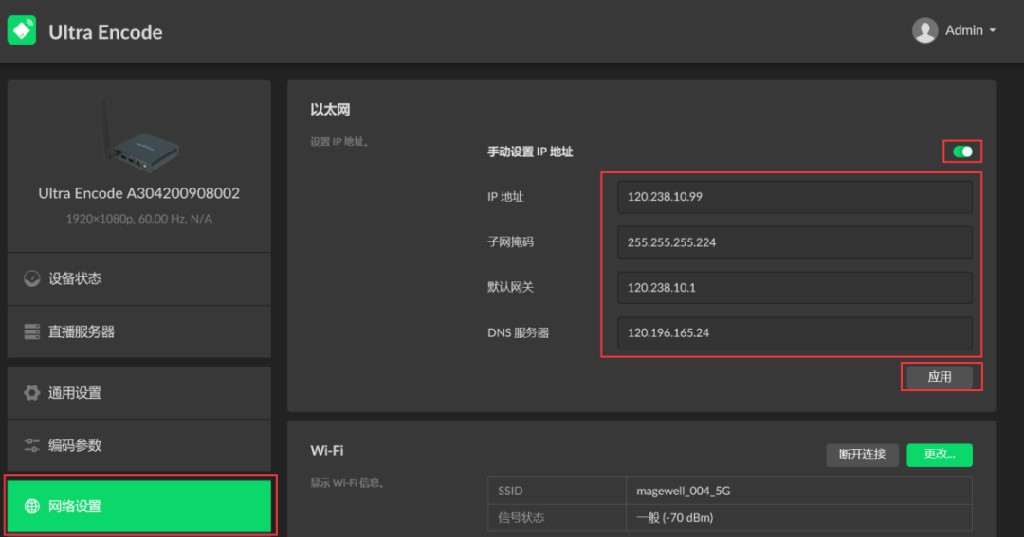Click into the 子网掩码 field
The width and height of the screenshot is (1024, 537).
pos(794,242)
